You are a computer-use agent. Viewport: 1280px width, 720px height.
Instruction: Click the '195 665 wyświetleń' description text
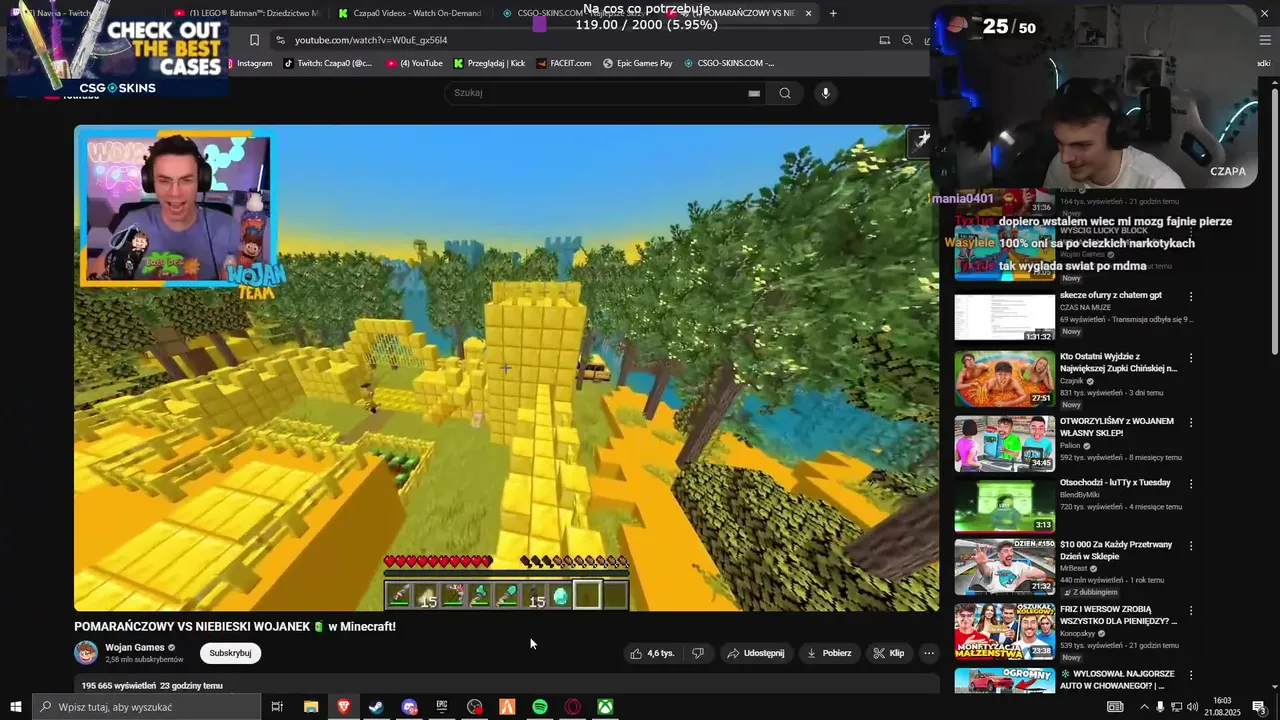click(x=152, y=686)
